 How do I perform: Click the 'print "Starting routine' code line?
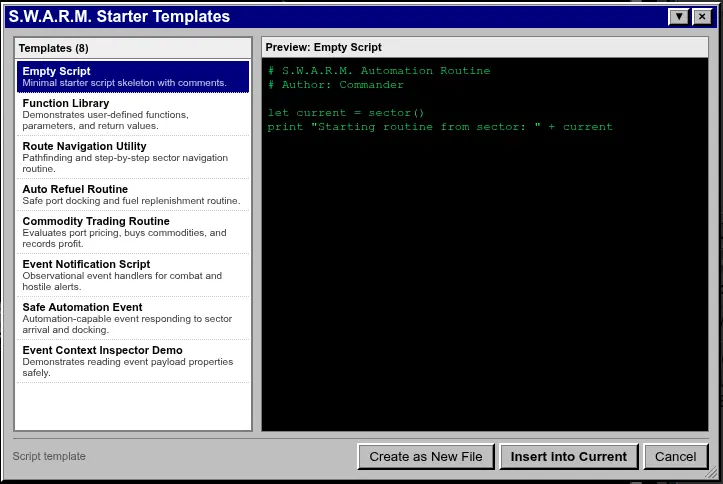coord(440,127)
